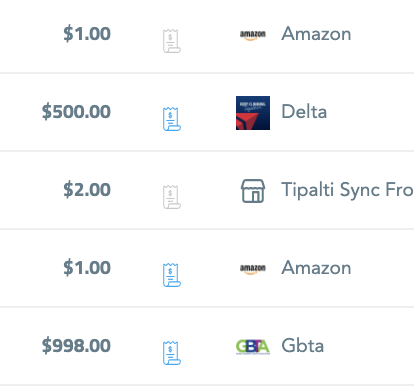414x386 pixels.
Task: Click the $1.00 amount beside the gray receipt
Action: pyautogui.click(x=87, y=34)
